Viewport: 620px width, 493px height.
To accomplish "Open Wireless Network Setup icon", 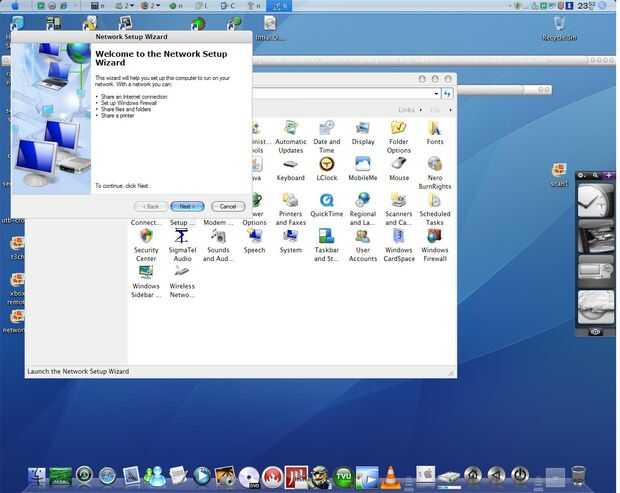I will (x=182, y=281).
